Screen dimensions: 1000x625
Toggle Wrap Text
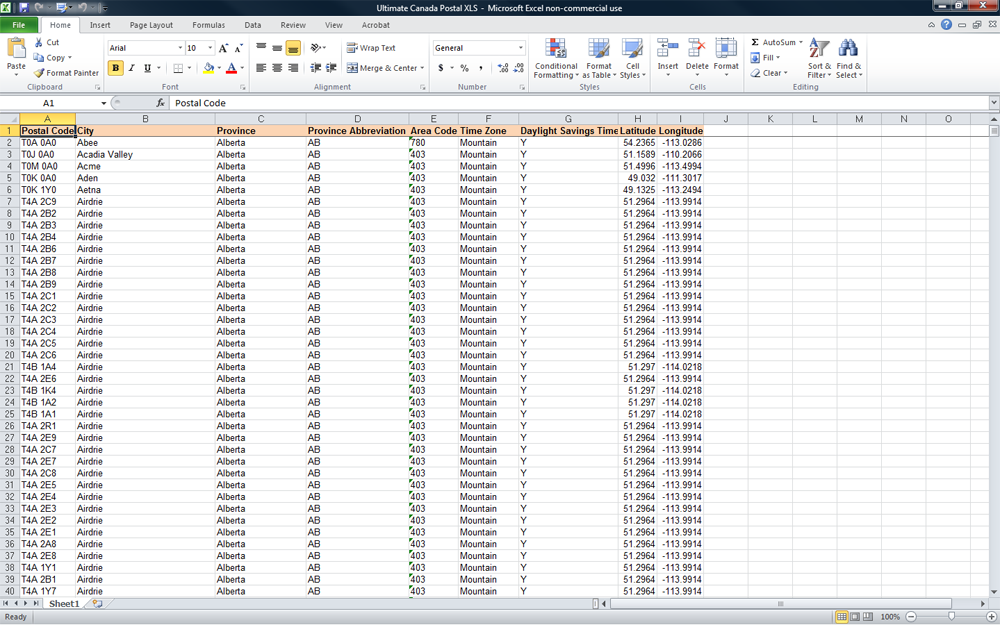pos(371,48)
